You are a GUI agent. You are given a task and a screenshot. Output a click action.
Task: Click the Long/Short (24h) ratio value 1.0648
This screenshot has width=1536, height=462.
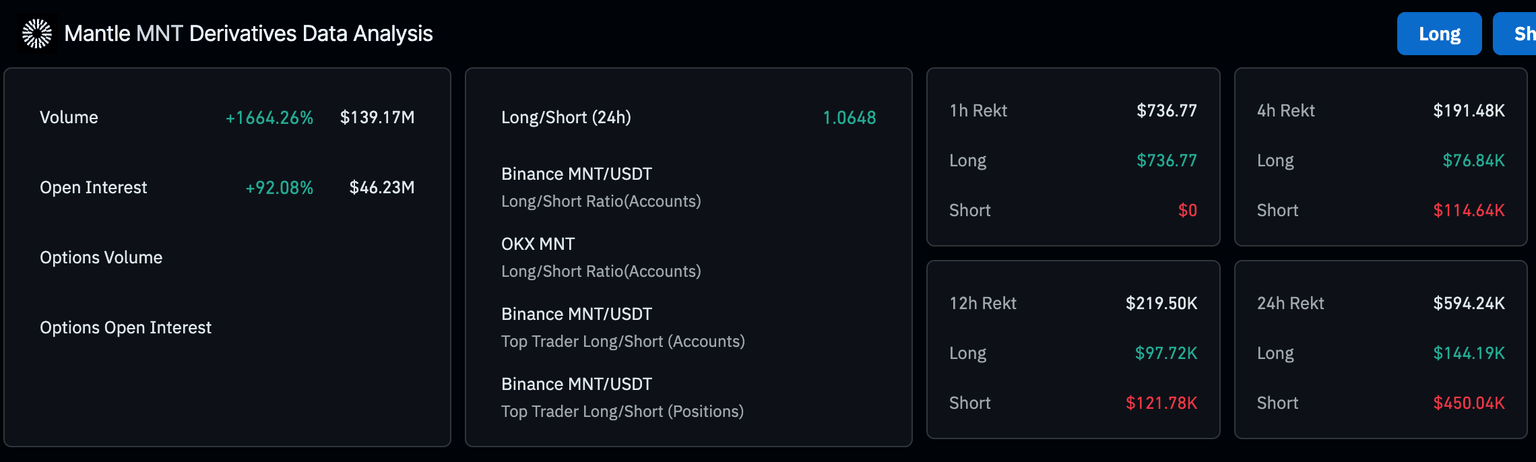[x=849, y=118]
